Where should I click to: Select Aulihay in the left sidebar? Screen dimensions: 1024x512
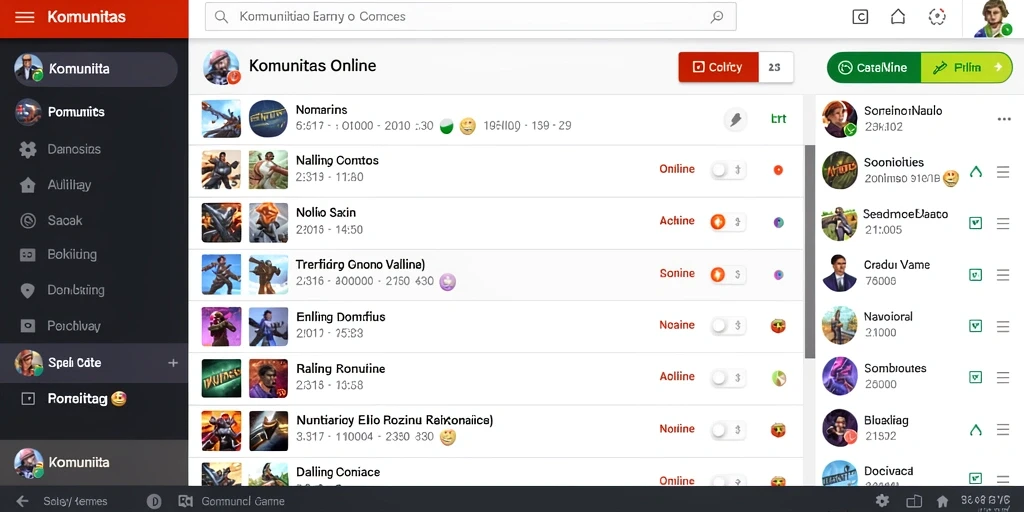69,185
